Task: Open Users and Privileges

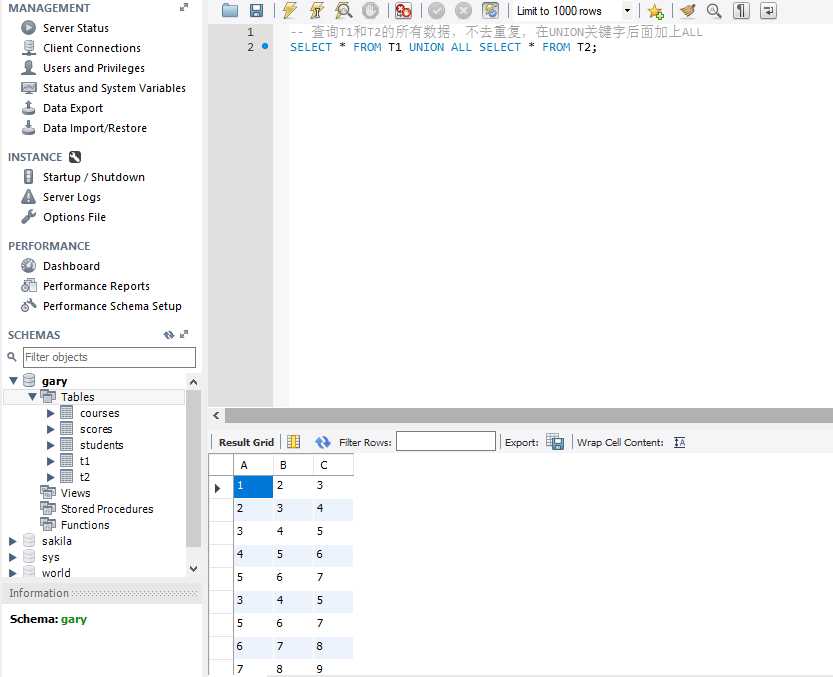Action: [94, 68]
